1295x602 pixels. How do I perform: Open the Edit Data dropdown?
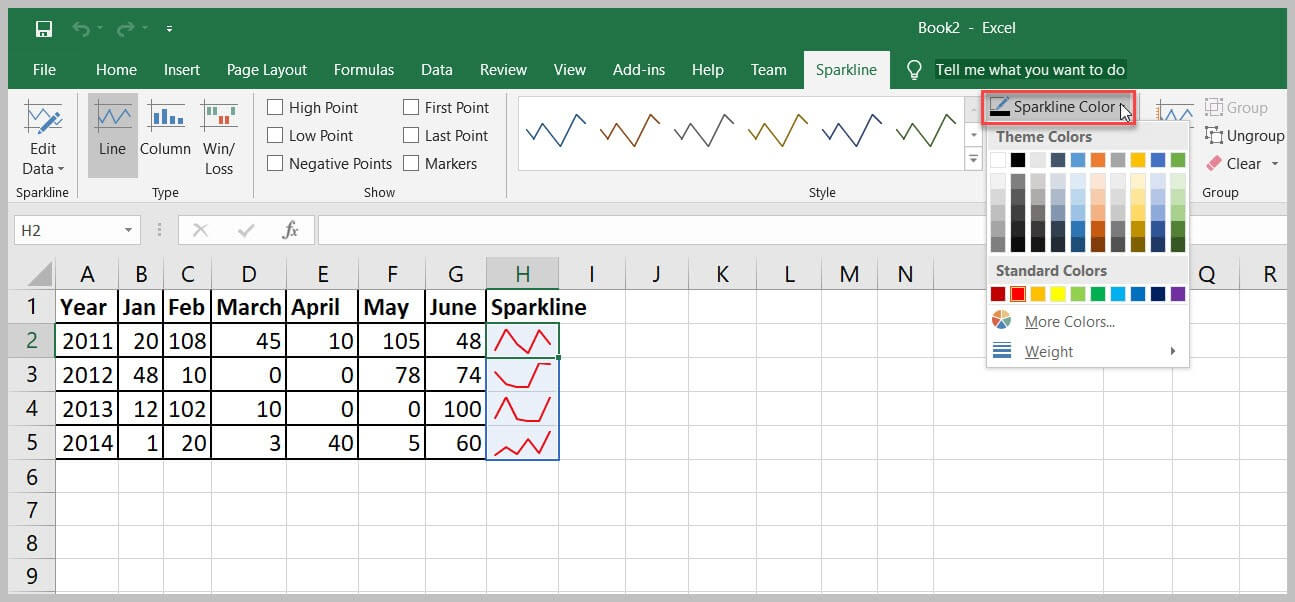point(43,168)
